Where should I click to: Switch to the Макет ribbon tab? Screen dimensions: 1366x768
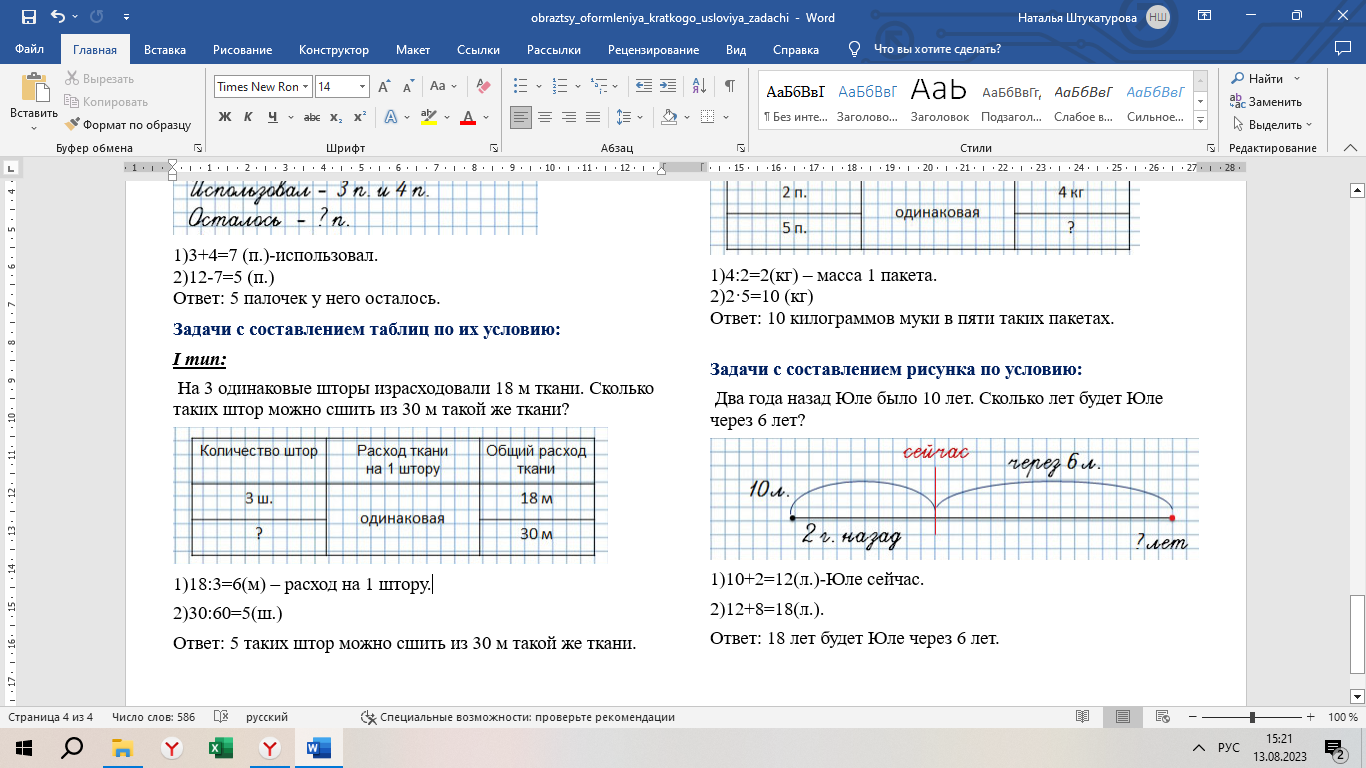point(413,49)
